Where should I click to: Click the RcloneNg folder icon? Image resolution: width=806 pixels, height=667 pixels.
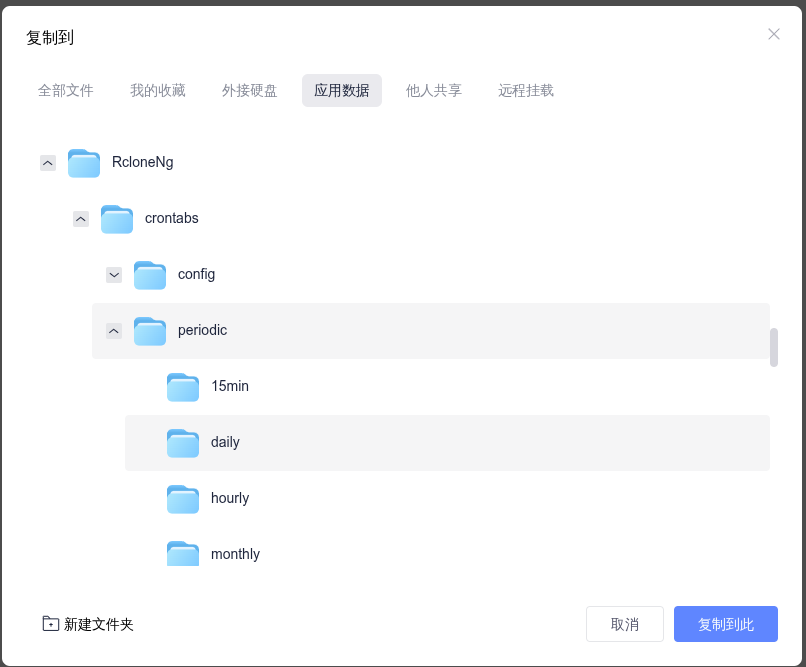click(x=84, y=163)
